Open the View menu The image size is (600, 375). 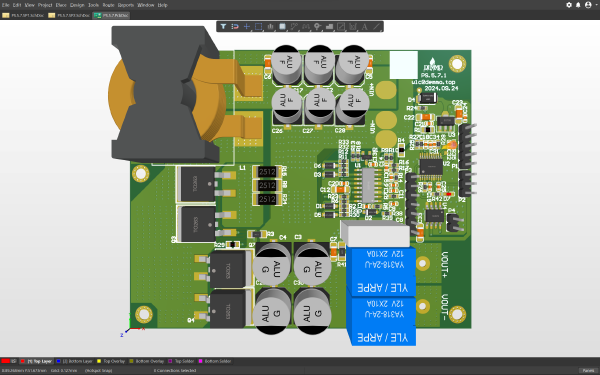29,5
